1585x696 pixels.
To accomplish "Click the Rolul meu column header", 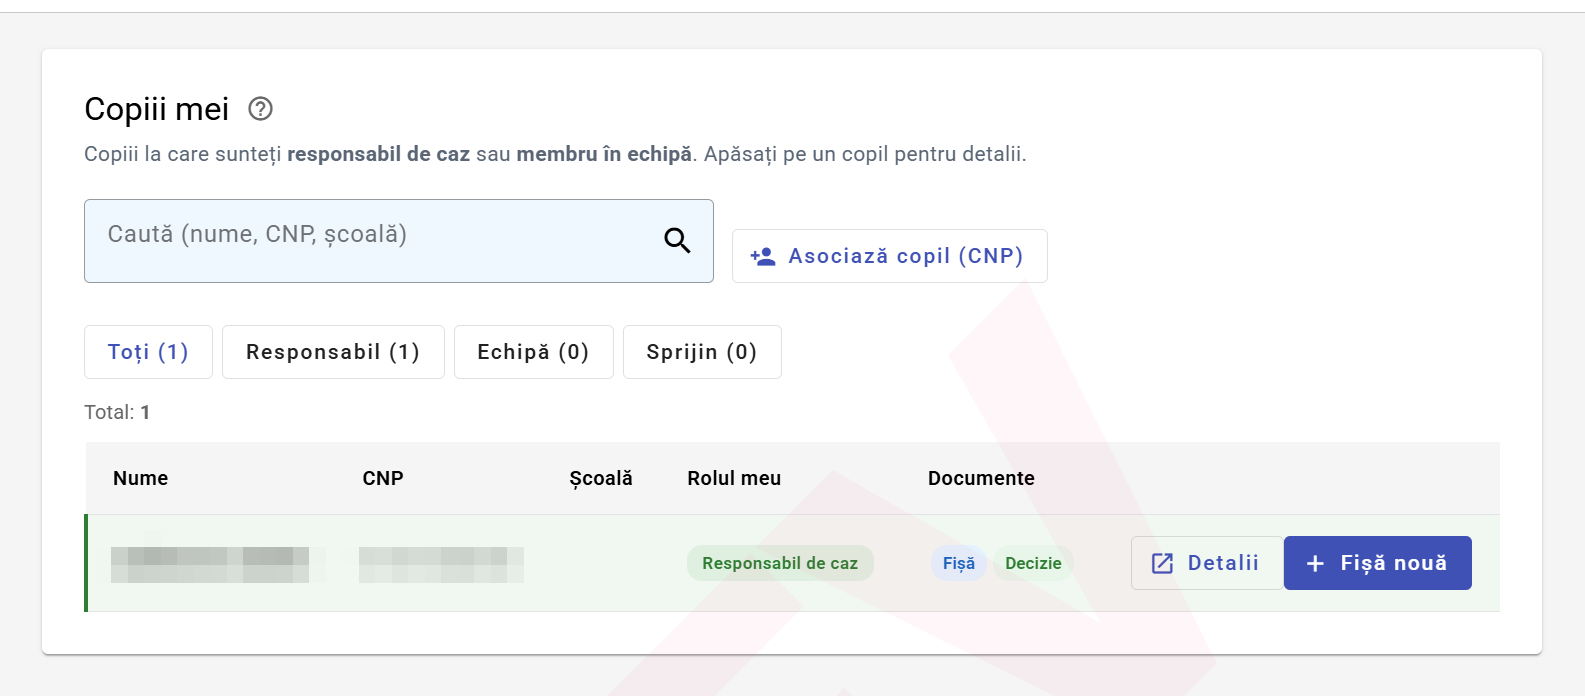I will pos(734,478).
